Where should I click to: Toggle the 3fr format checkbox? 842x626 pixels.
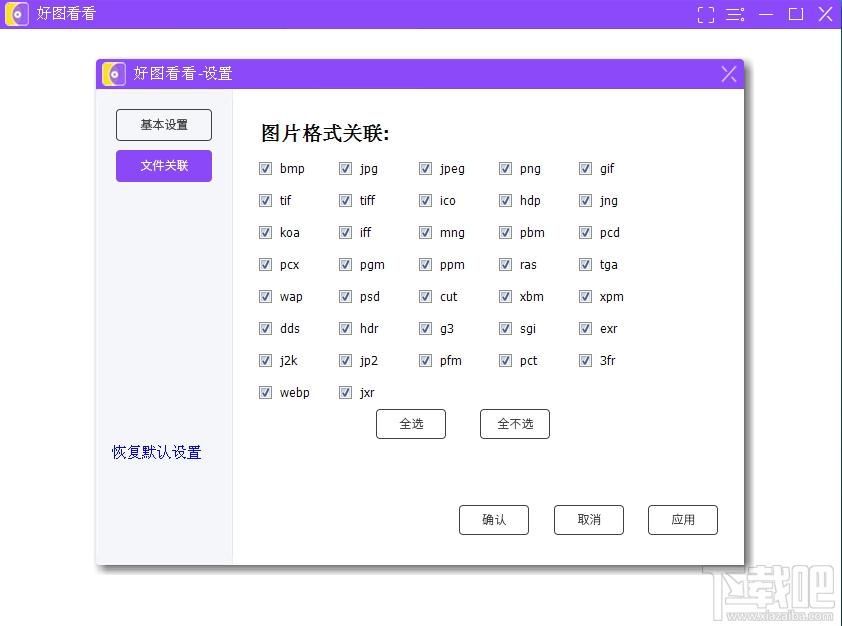[585, 361]
